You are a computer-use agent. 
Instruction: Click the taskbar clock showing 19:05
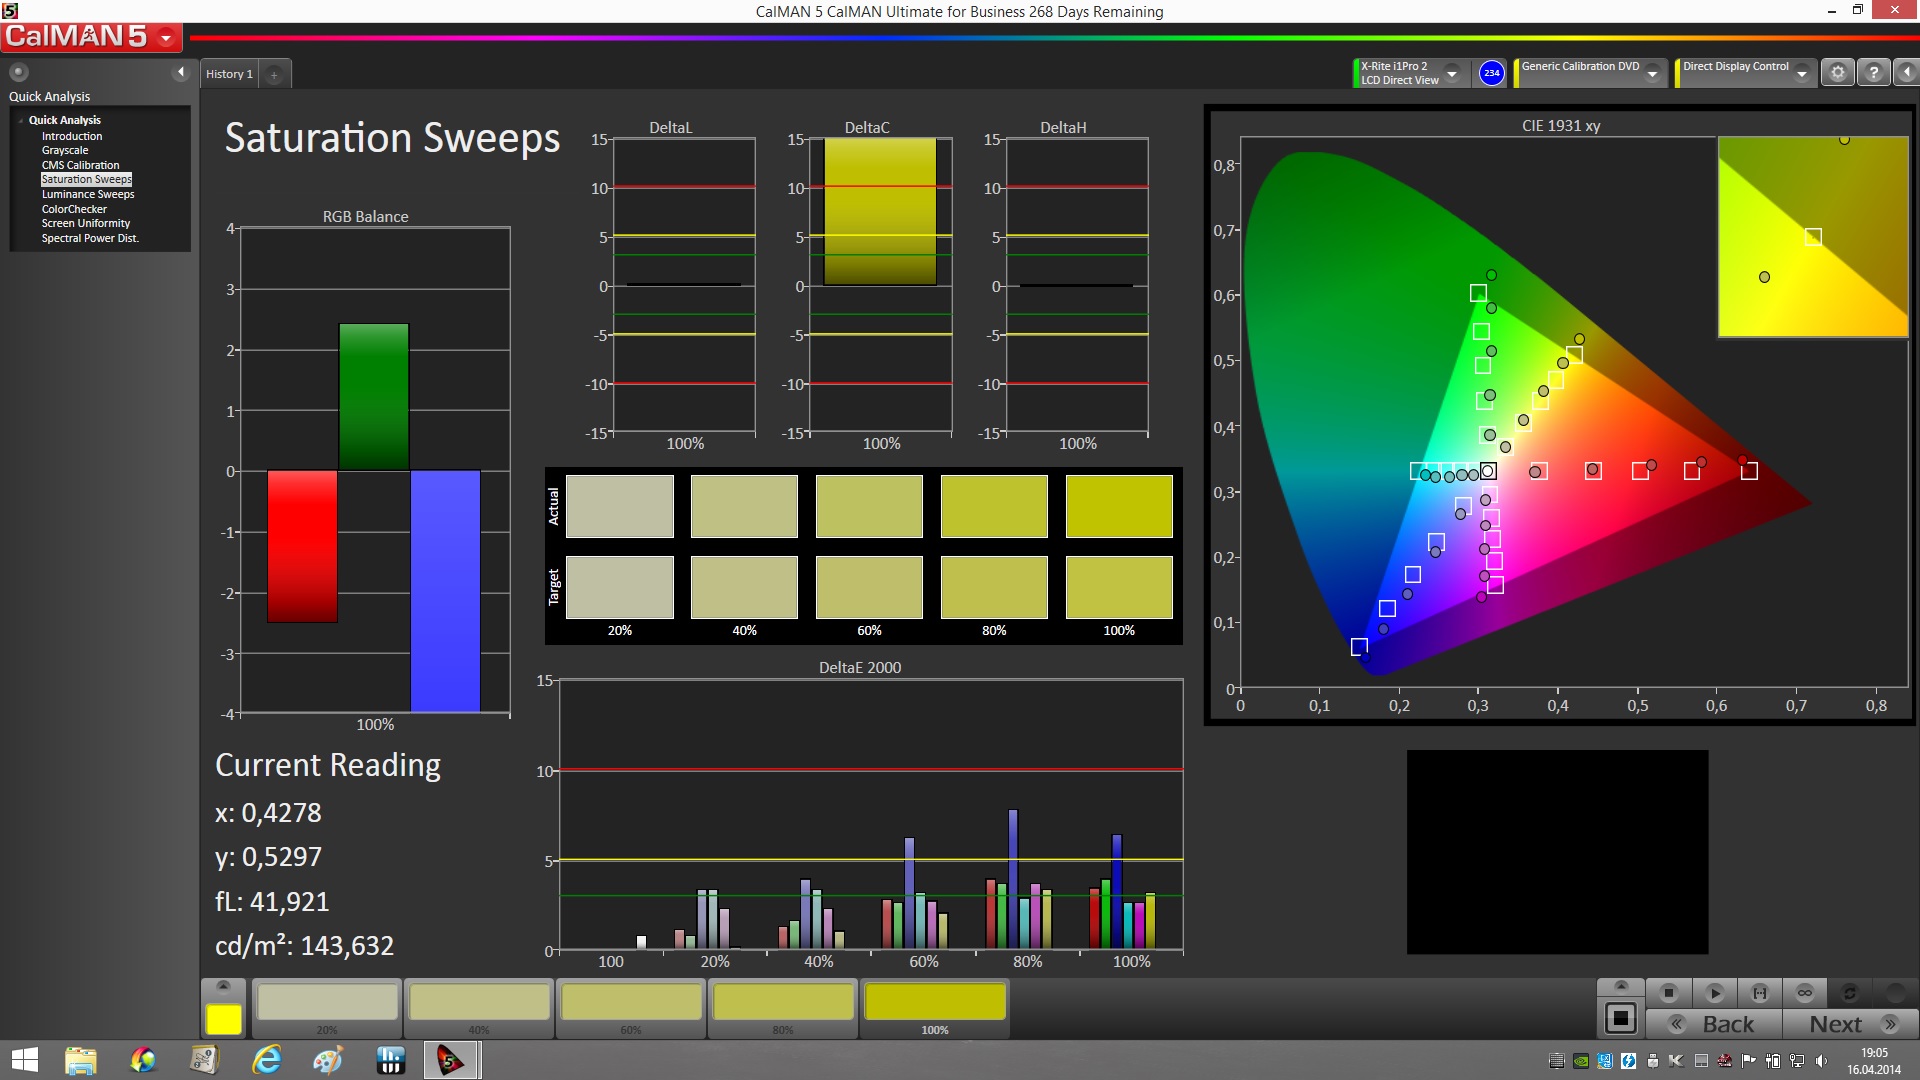click(x=1874, y=1061)
